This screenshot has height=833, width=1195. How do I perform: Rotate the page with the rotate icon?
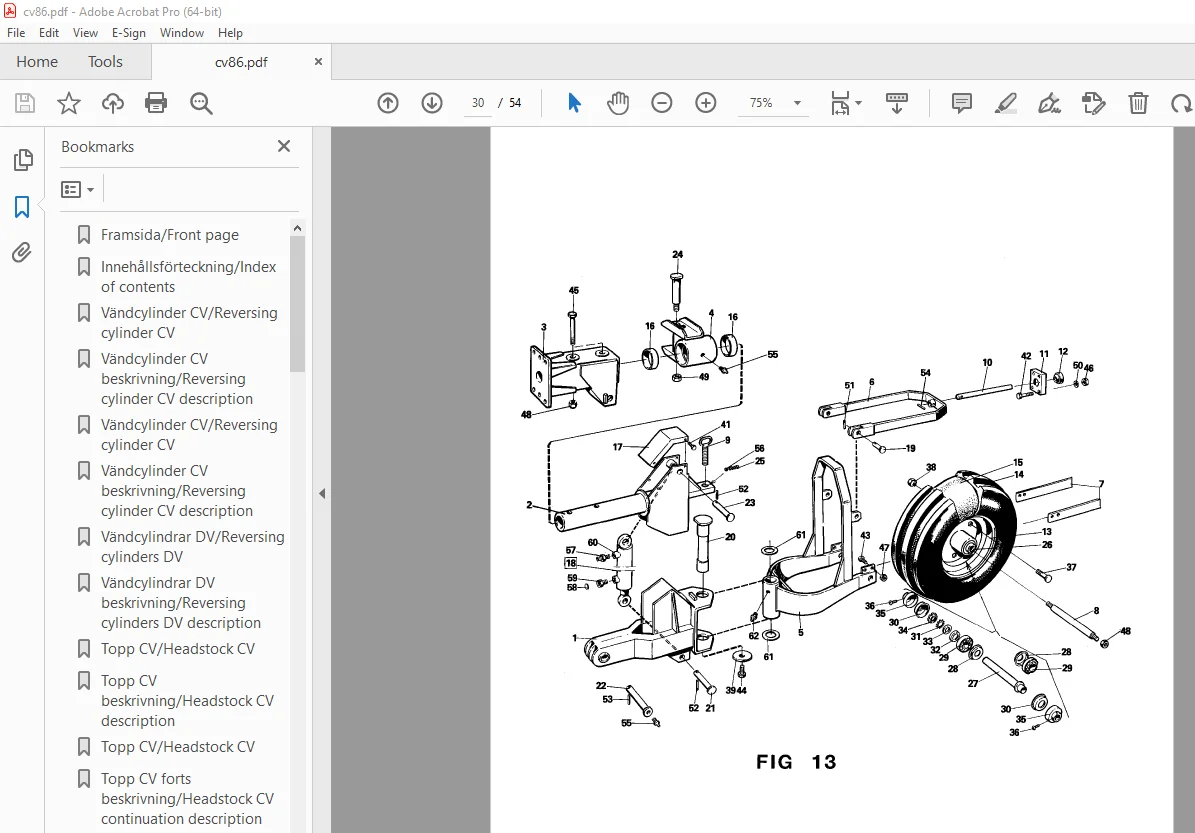[1181, 103]
